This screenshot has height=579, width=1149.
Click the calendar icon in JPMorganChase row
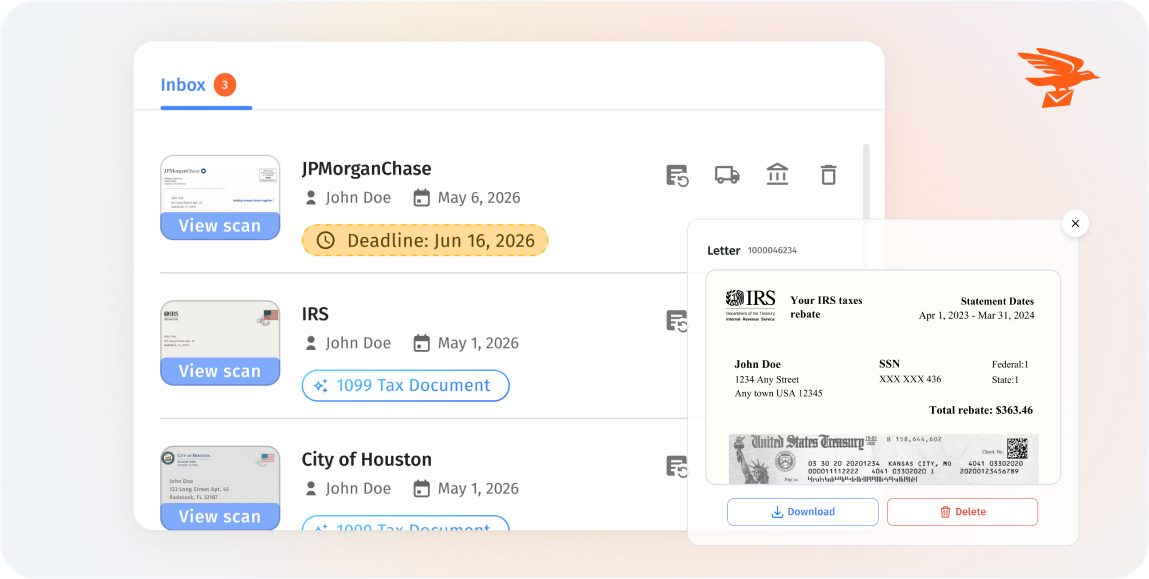421,198
